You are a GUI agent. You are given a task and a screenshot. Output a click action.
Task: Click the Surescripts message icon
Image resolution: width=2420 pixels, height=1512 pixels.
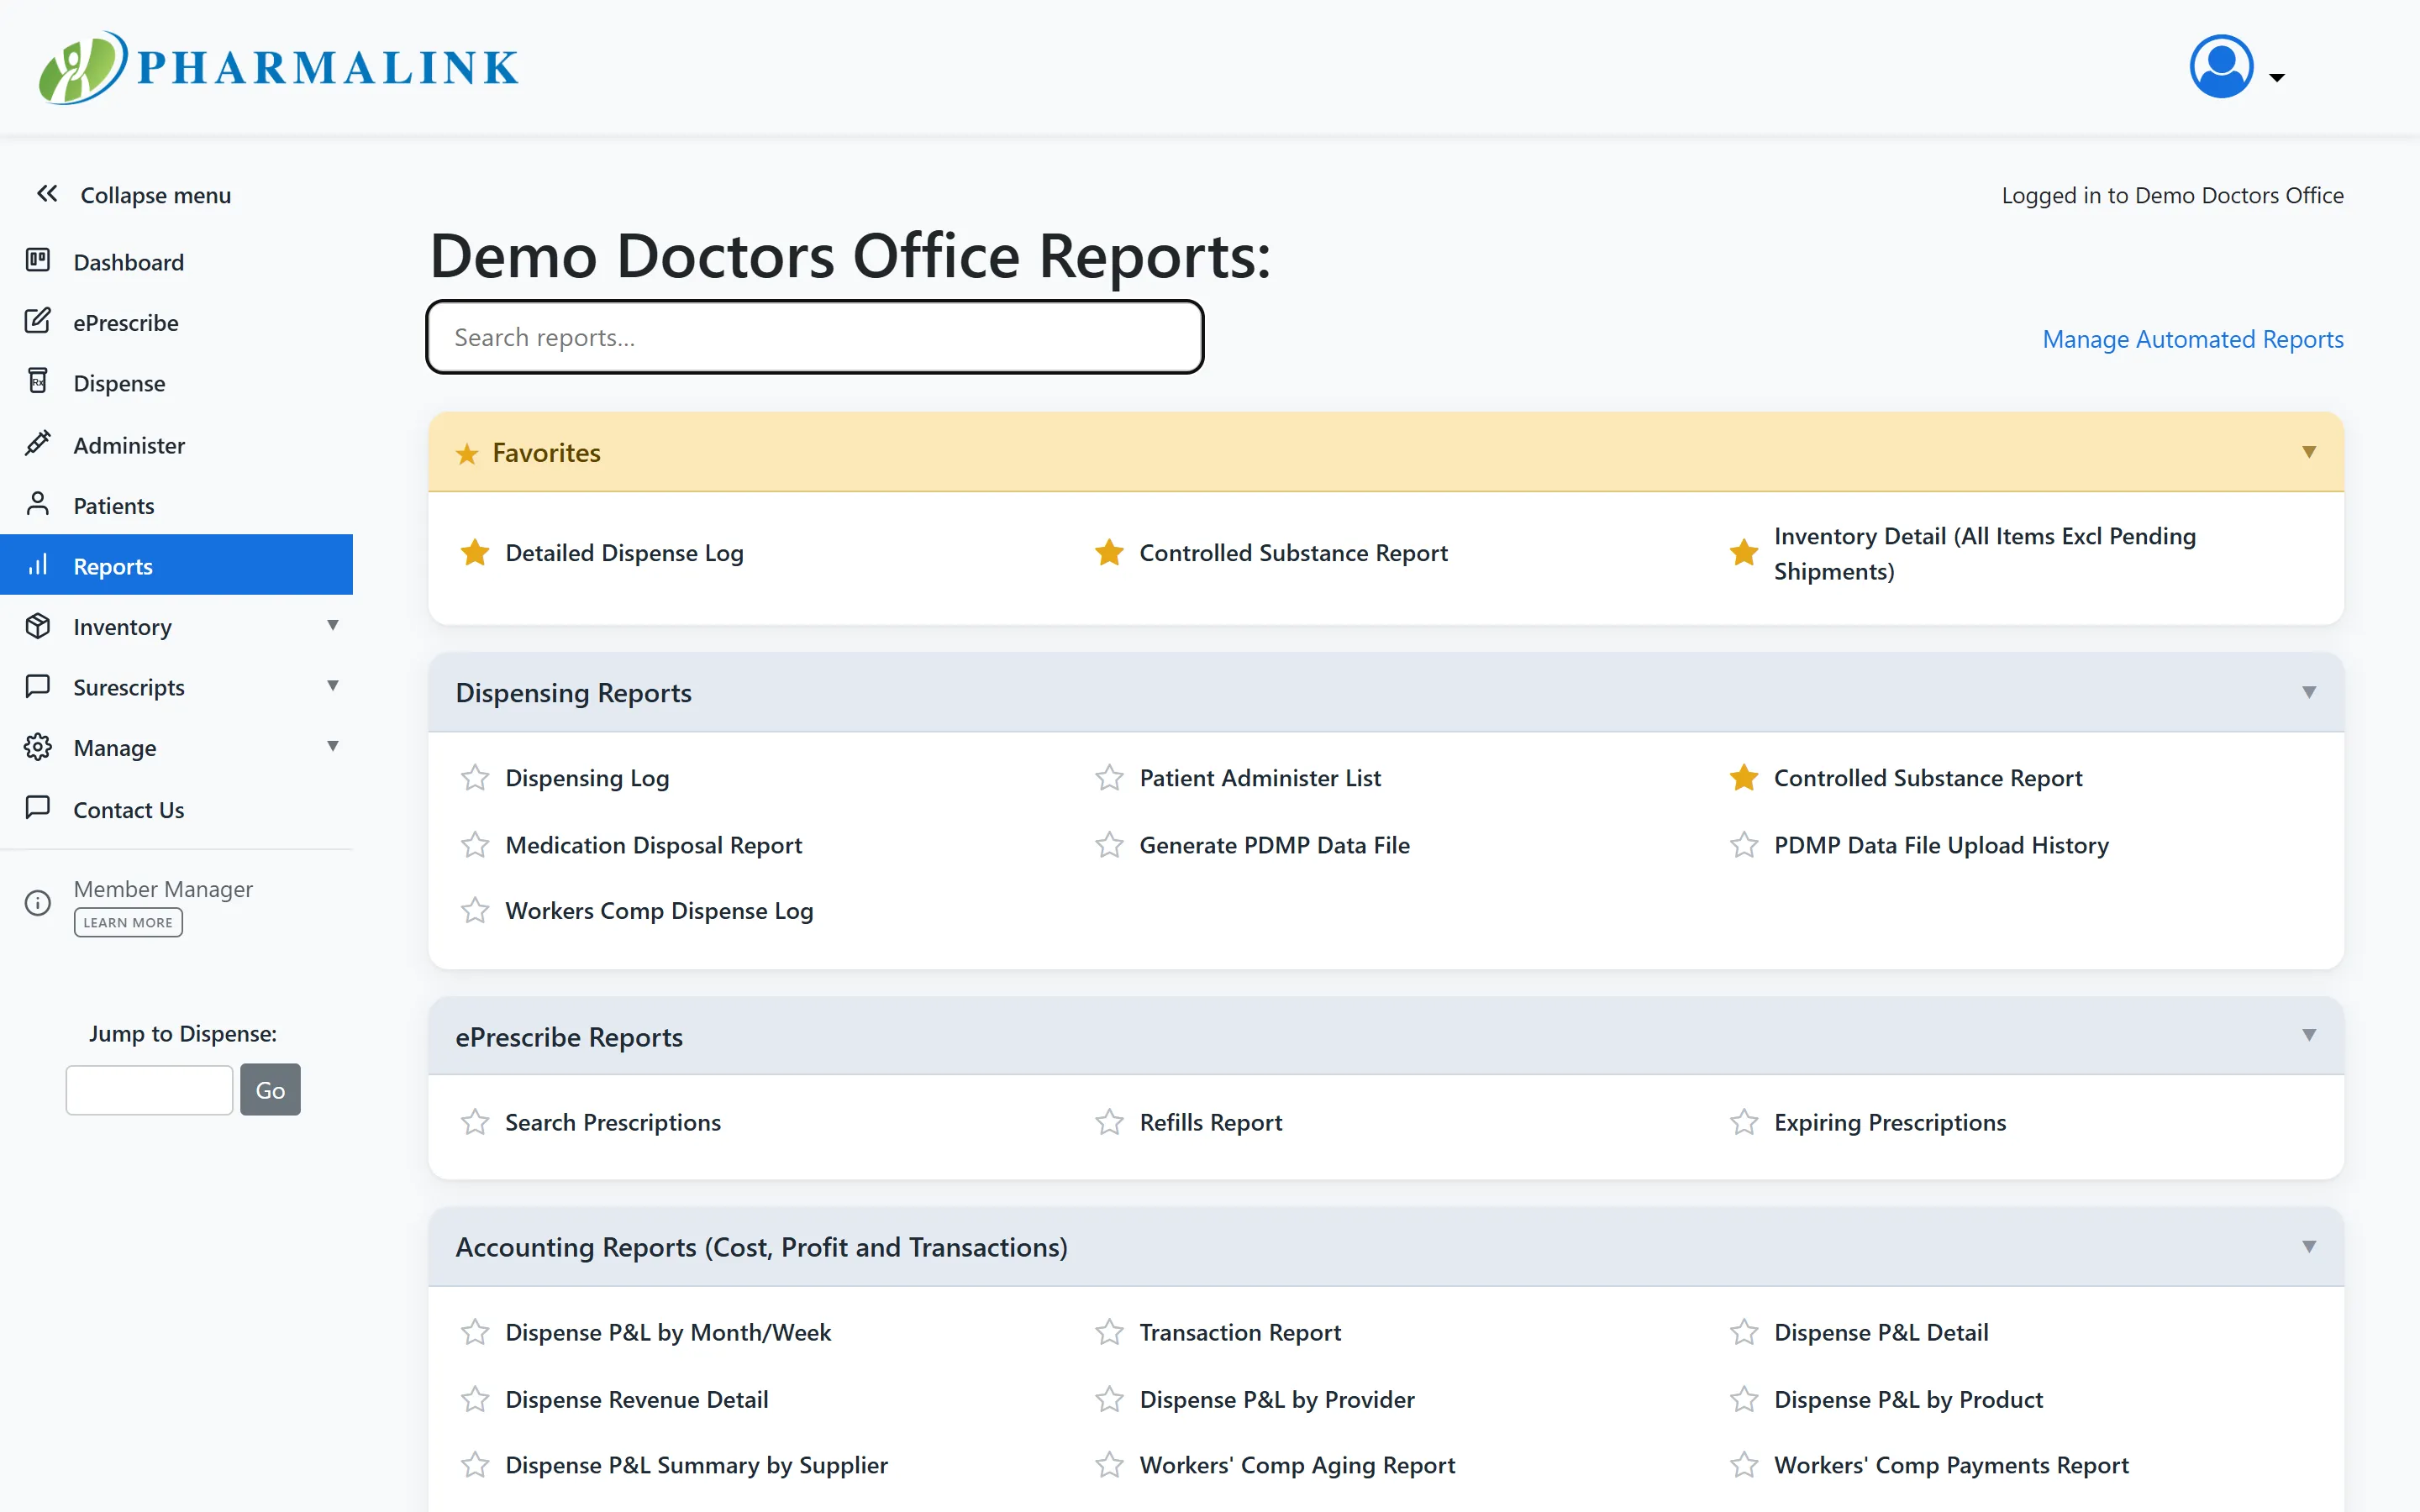(x=38, y=686)
